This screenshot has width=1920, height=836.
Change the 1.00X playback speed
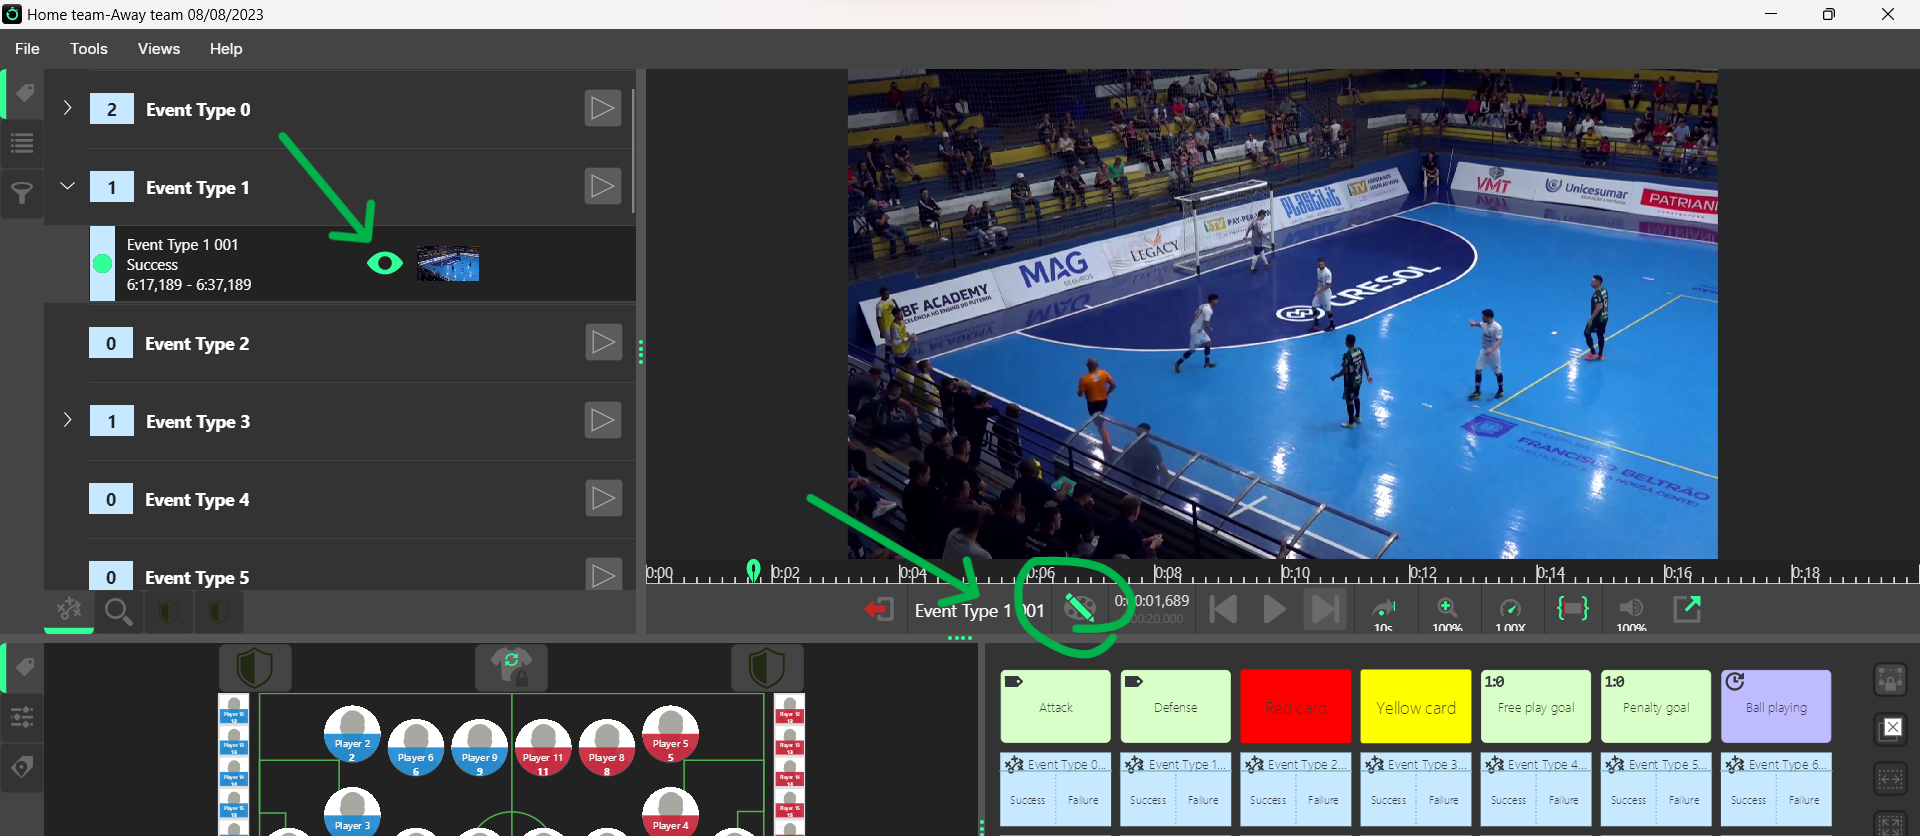pyautogui.click(x=1510, y=612)
